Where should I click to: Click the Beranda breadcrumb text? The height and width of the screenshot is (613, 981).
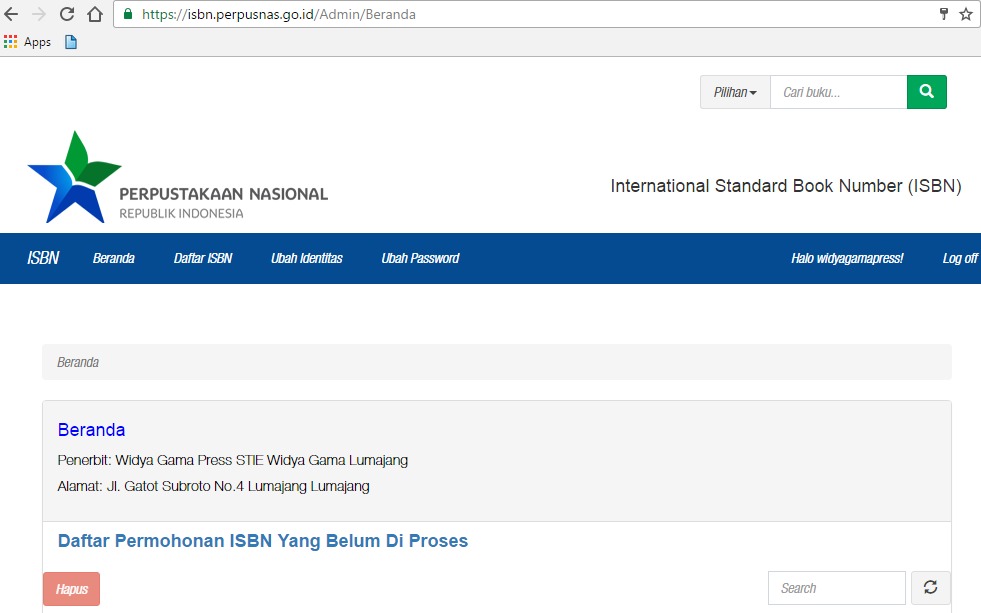tap(78, 362)
